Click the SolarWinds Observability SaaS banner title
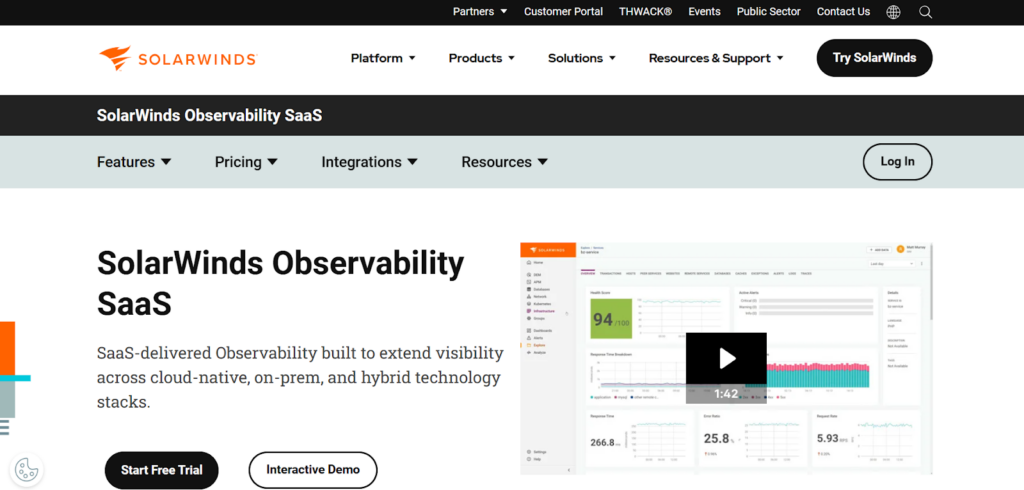The image size is (1024, 490). 209,116
